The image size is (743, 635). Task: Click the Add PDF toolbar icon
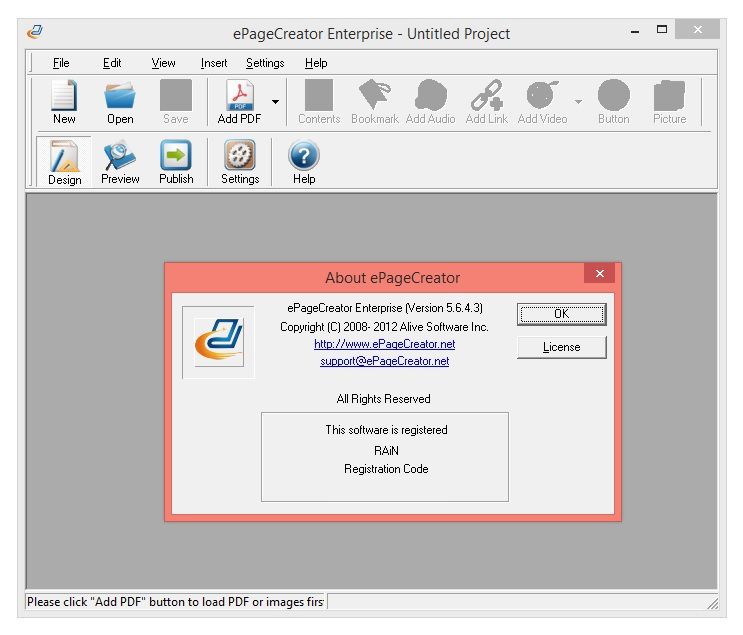[x=239, y=102]
